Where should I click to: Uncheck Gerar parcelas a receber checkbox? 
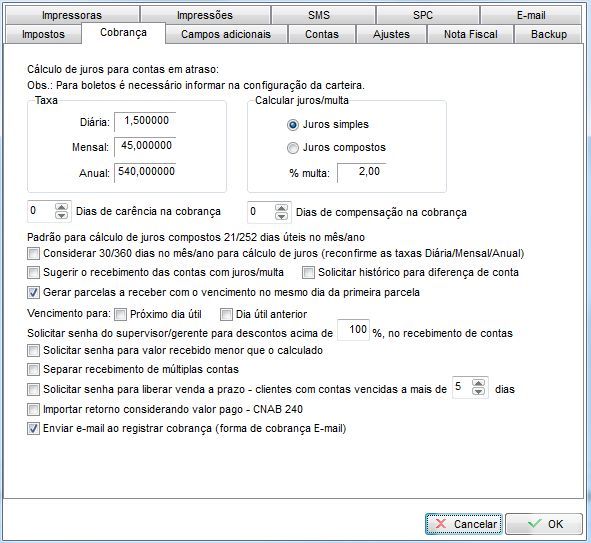click(x=33, y=292)
